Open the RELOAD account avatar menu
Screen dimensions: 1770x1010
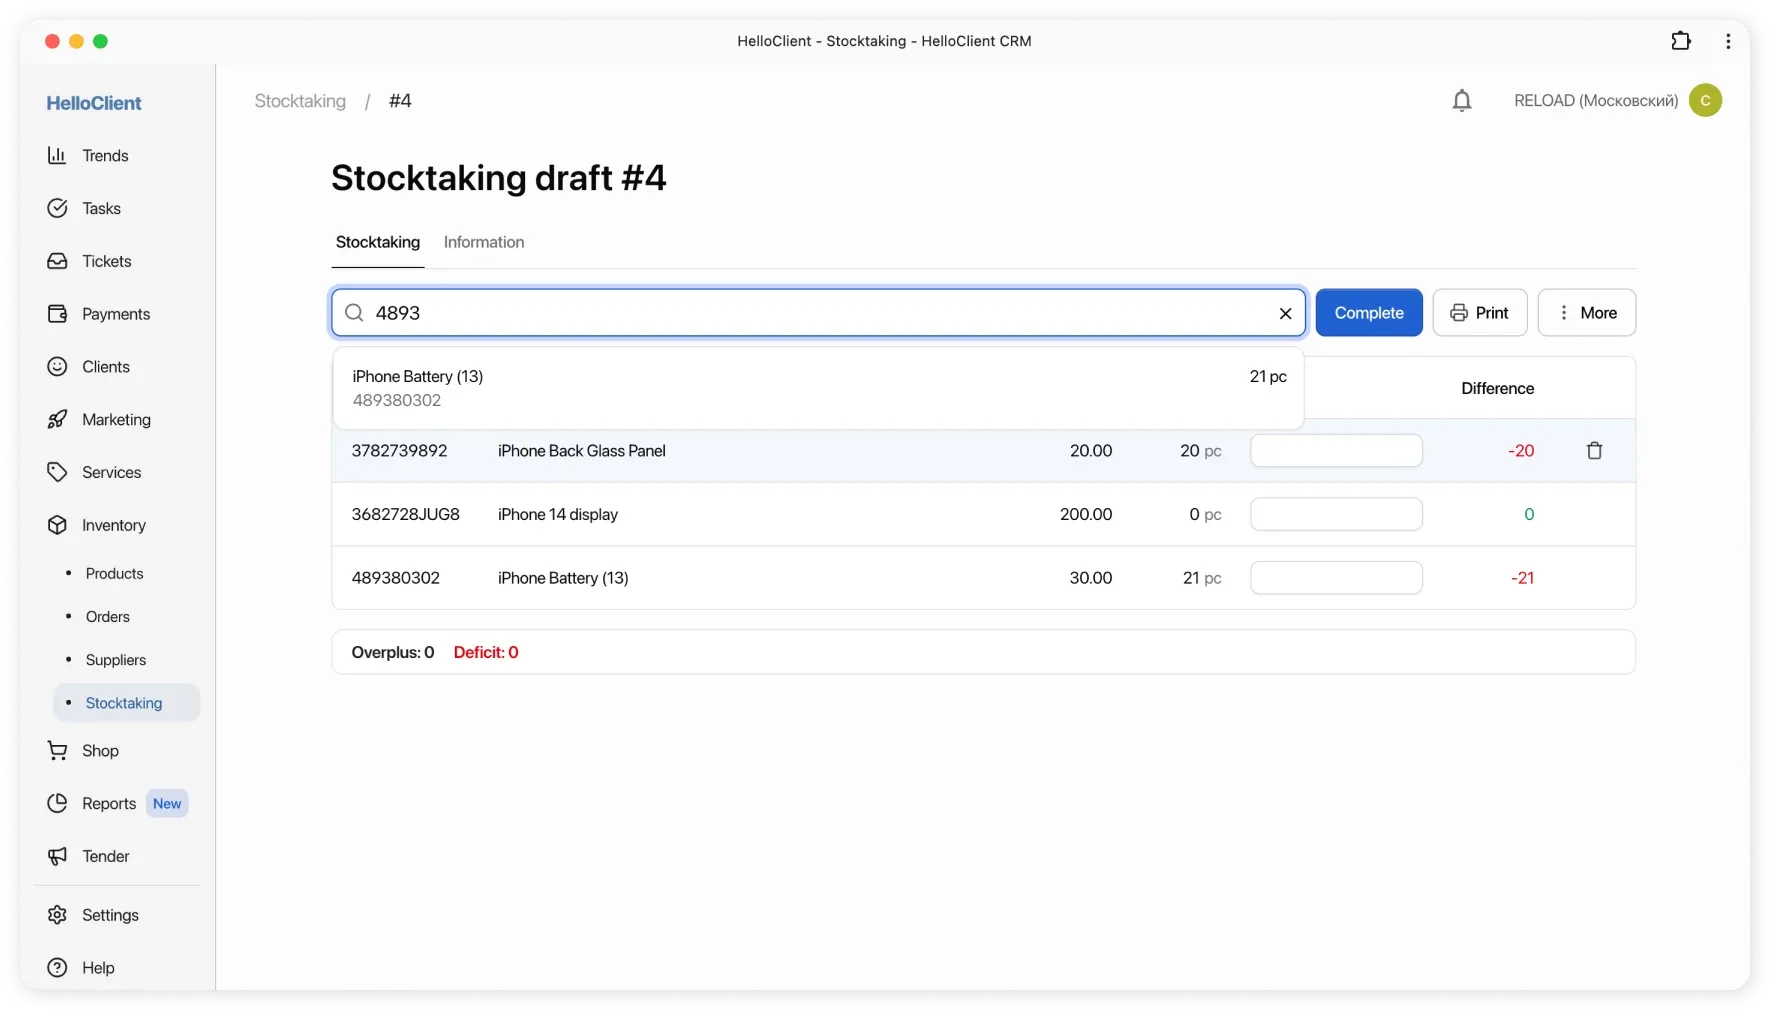[1705, 101]
